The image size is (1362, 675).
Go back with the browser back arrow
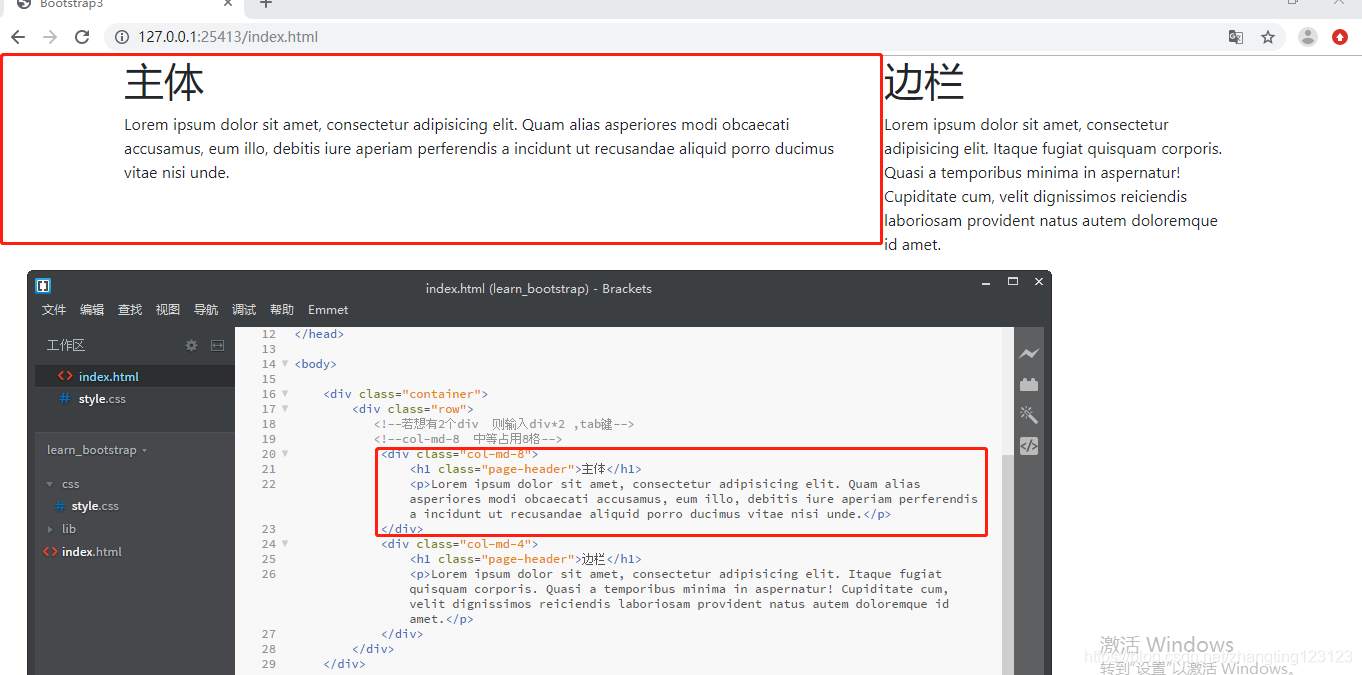coord(18,37)
